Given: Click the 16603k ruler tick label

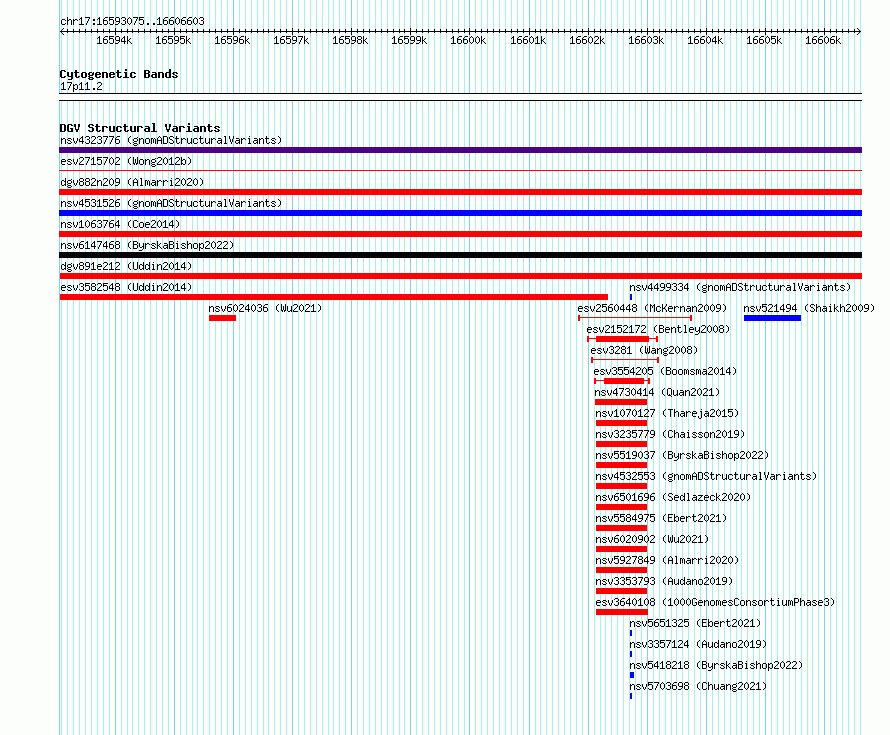Looking at the screenshot, I should pyautogui.click(x=646, y=40).
